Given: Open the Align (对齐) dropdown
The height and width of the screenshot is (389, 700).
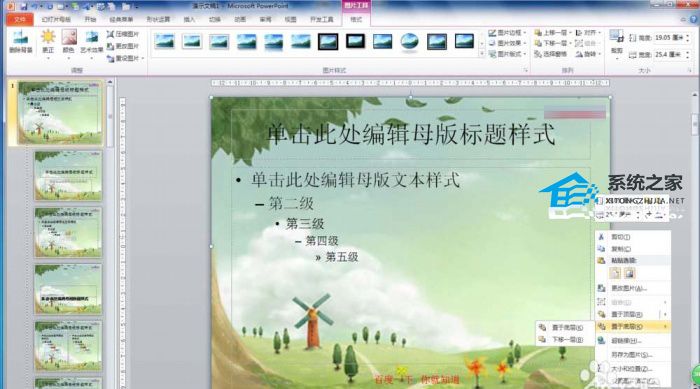Looking at the screenshot, I should (588, 33).
